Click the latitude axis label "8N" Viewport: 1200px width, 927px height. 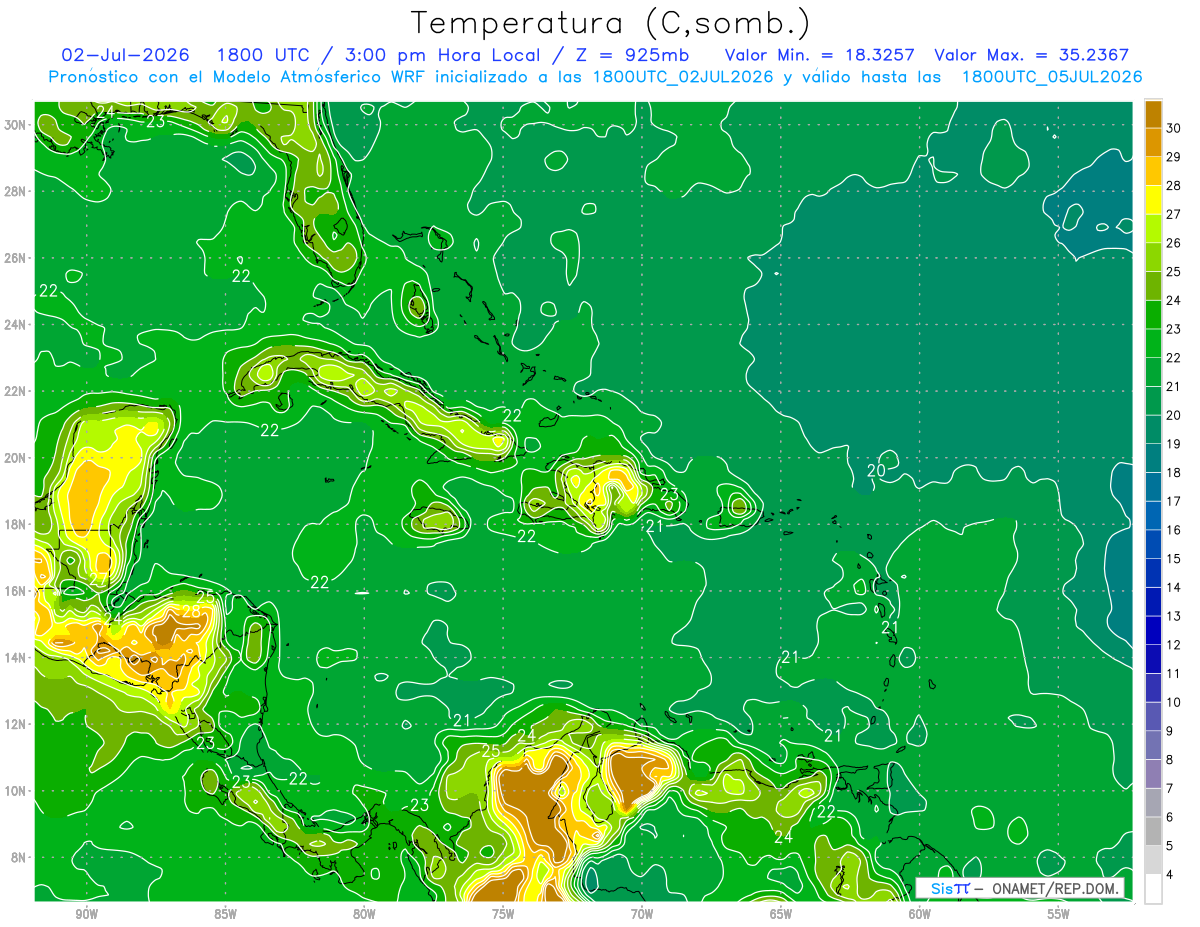tap(19, 857)
